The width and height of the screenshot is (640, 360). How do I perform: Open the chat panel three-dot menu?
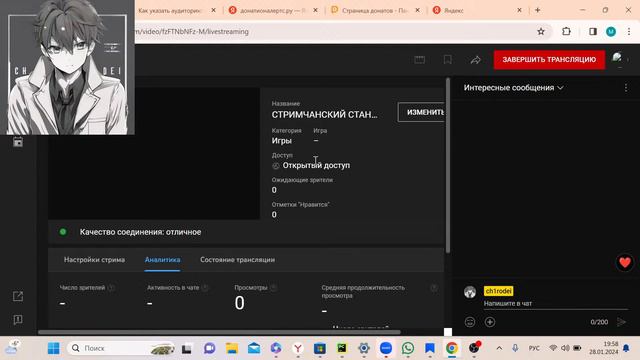[x=626, y=88]
